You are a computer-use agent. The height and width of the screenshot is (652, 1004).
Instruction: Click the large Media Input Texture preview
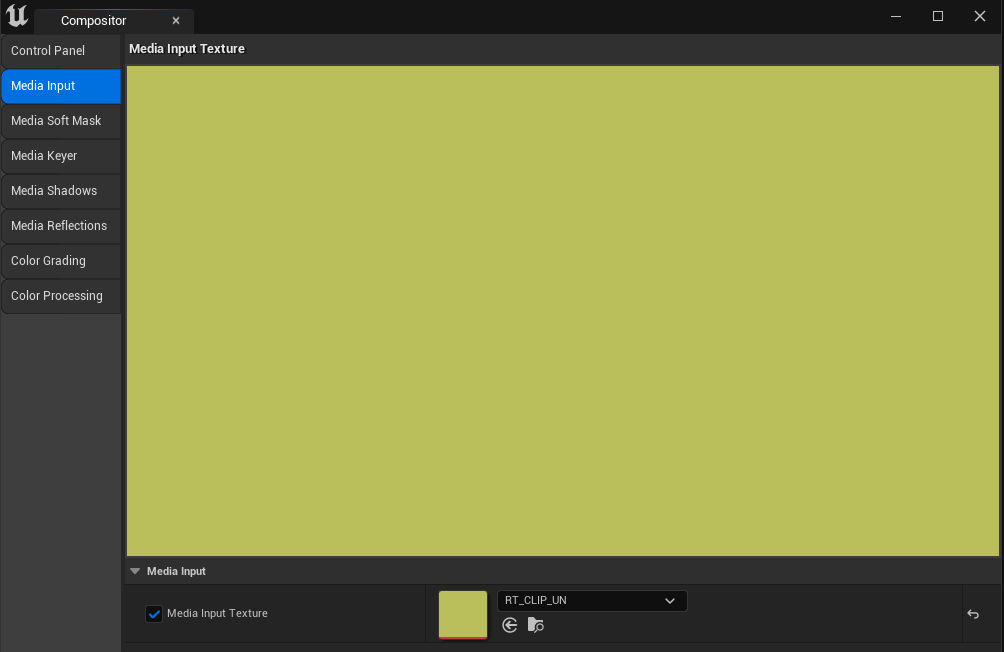(x=562, y=311)
